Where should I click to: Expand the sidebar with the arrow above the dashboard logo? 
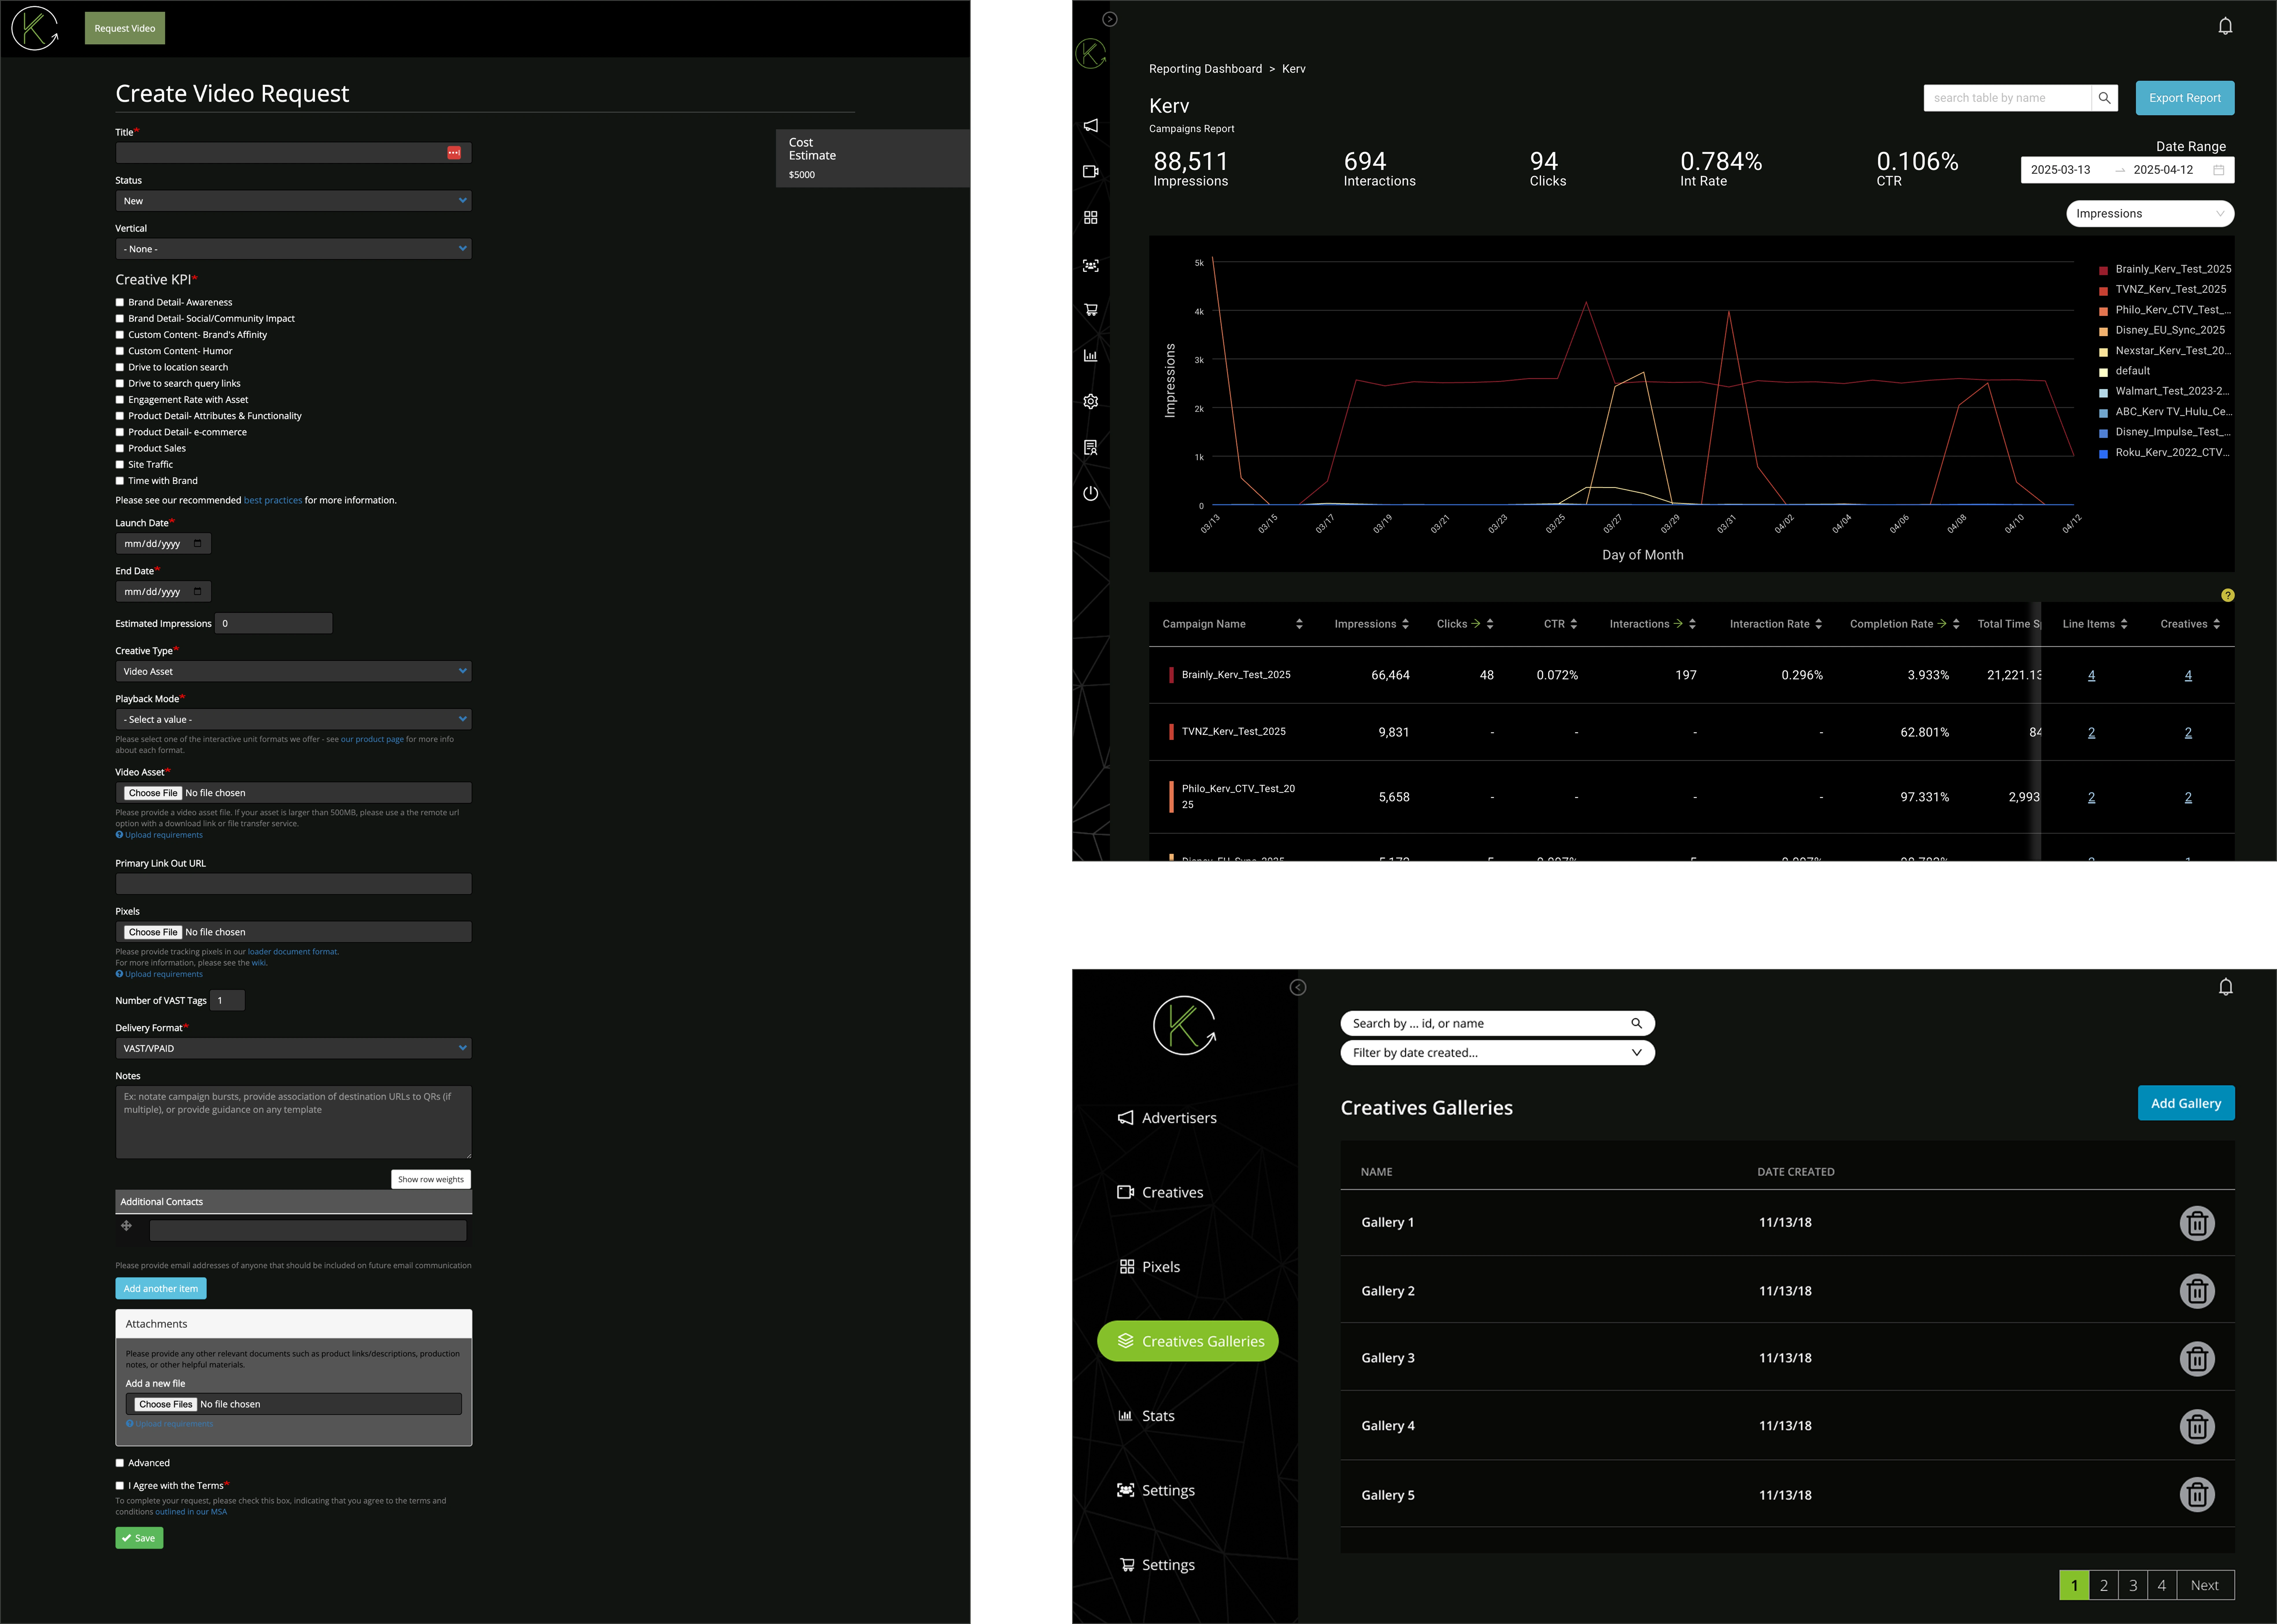1110,19
